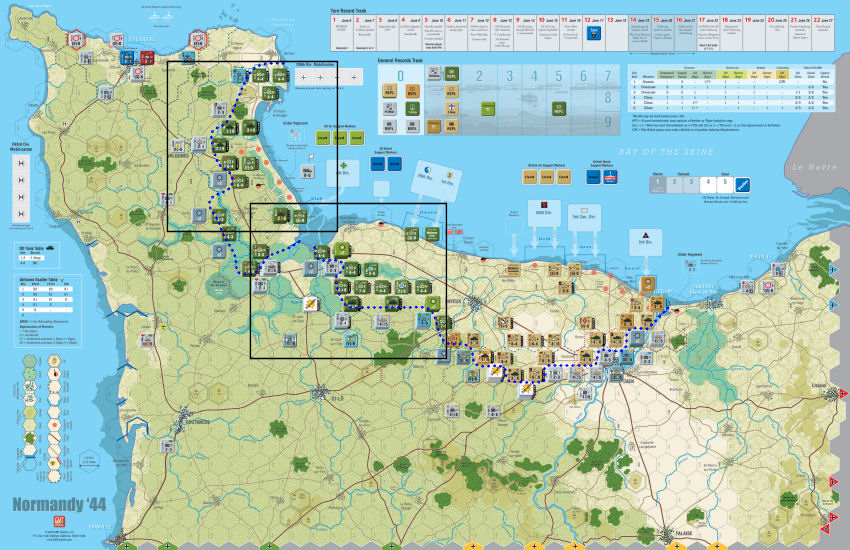Click the green REPL marker in box 5
The width and height of the screenshot is (850, 550).
click(559, 108)
